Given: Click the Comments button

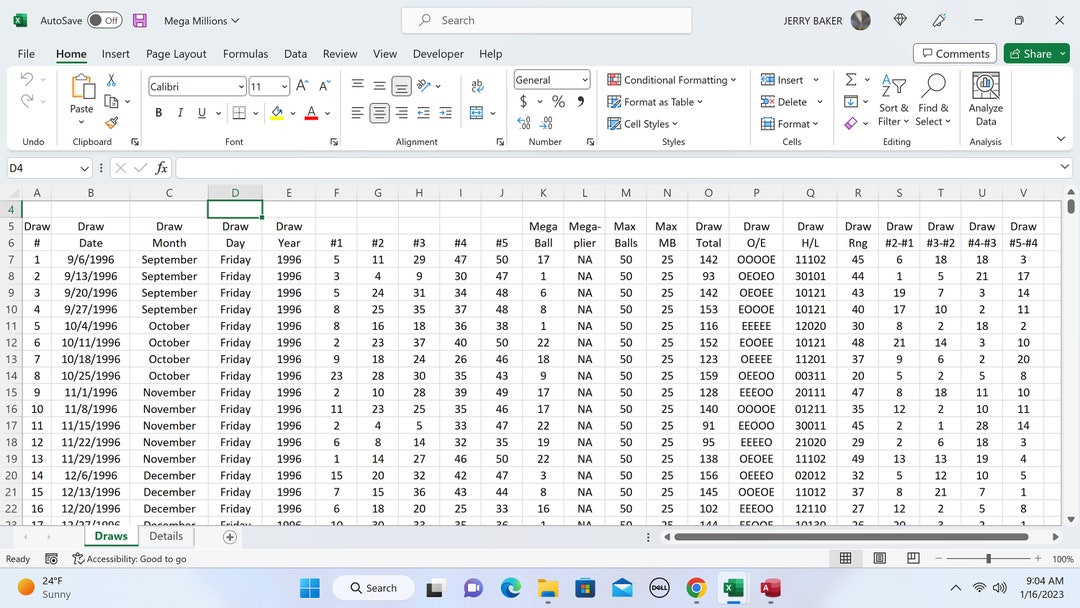Looking at the screenshot, I should coord(955,54).
